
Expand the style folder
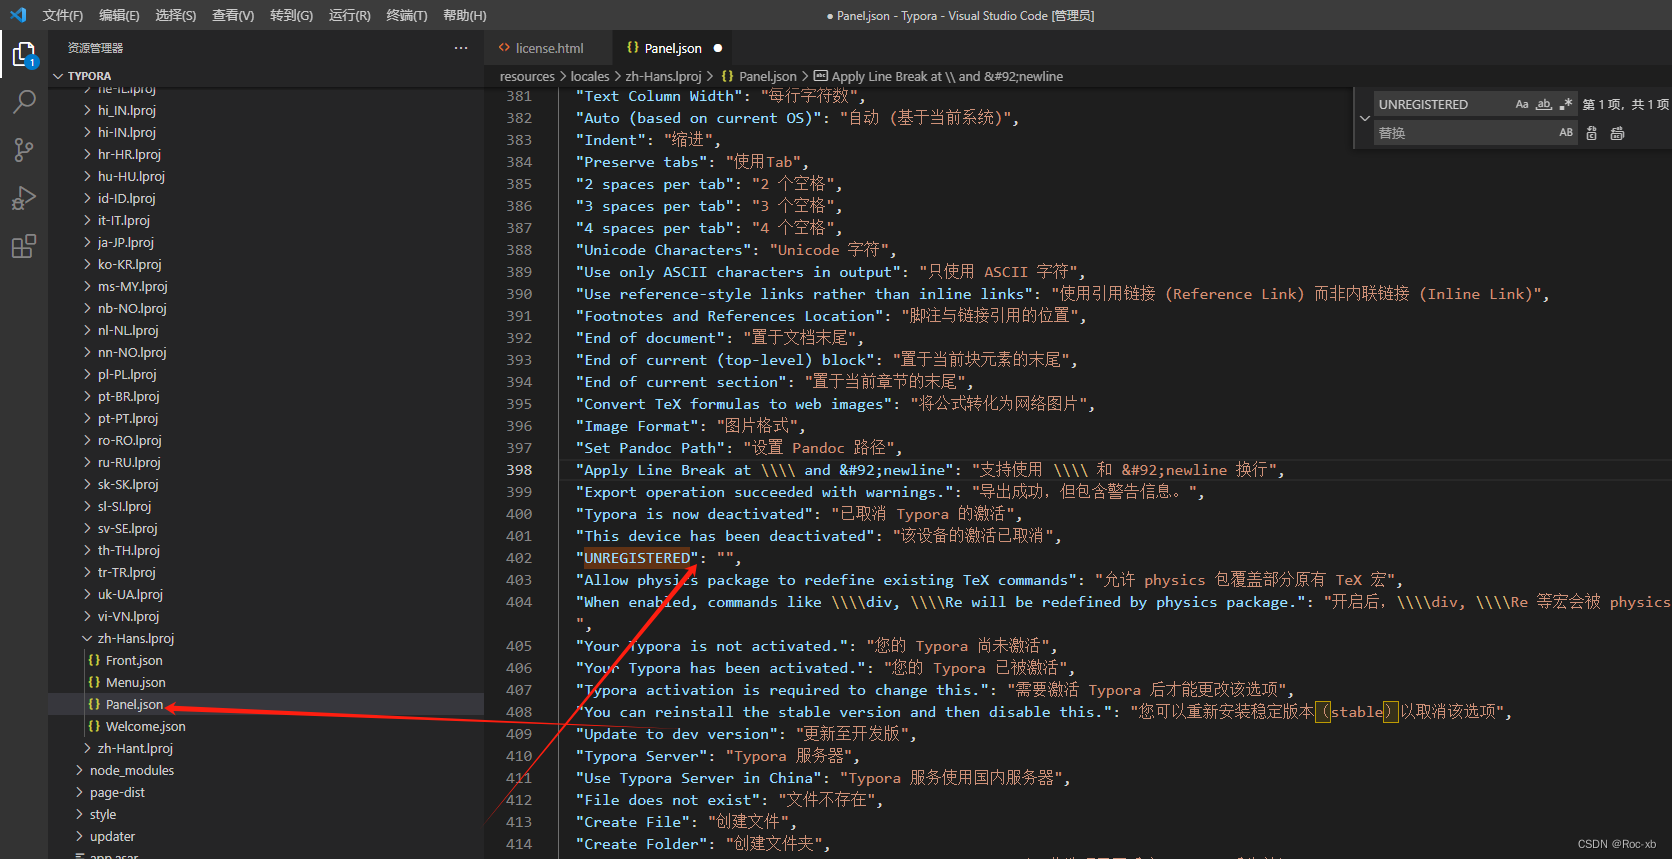79,814
